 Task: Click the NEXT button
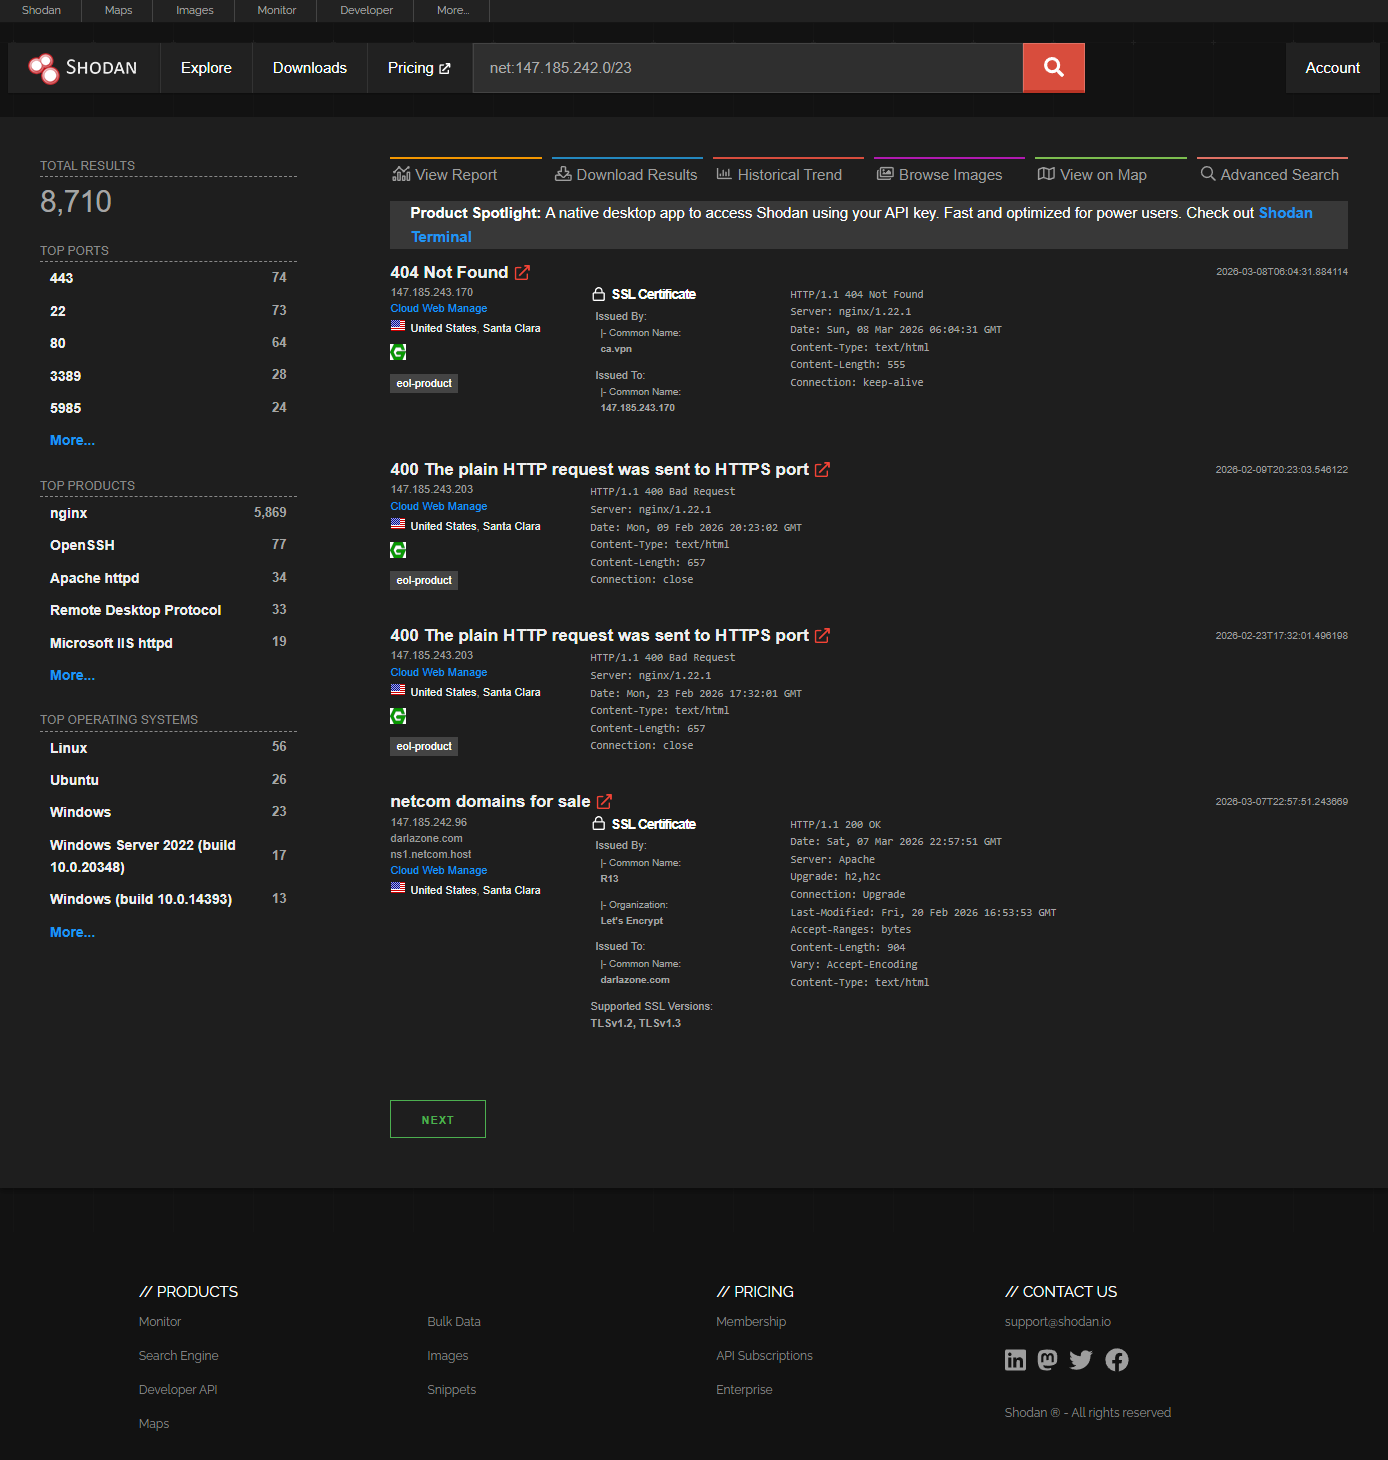(437, 1118)
